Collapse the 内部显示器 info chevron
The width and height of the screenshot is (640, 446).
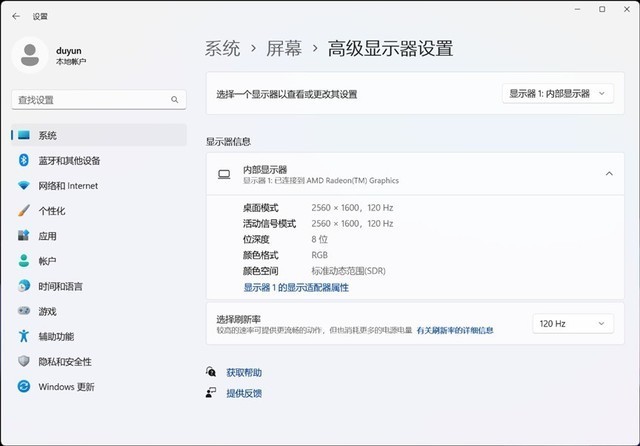(609, 174)
